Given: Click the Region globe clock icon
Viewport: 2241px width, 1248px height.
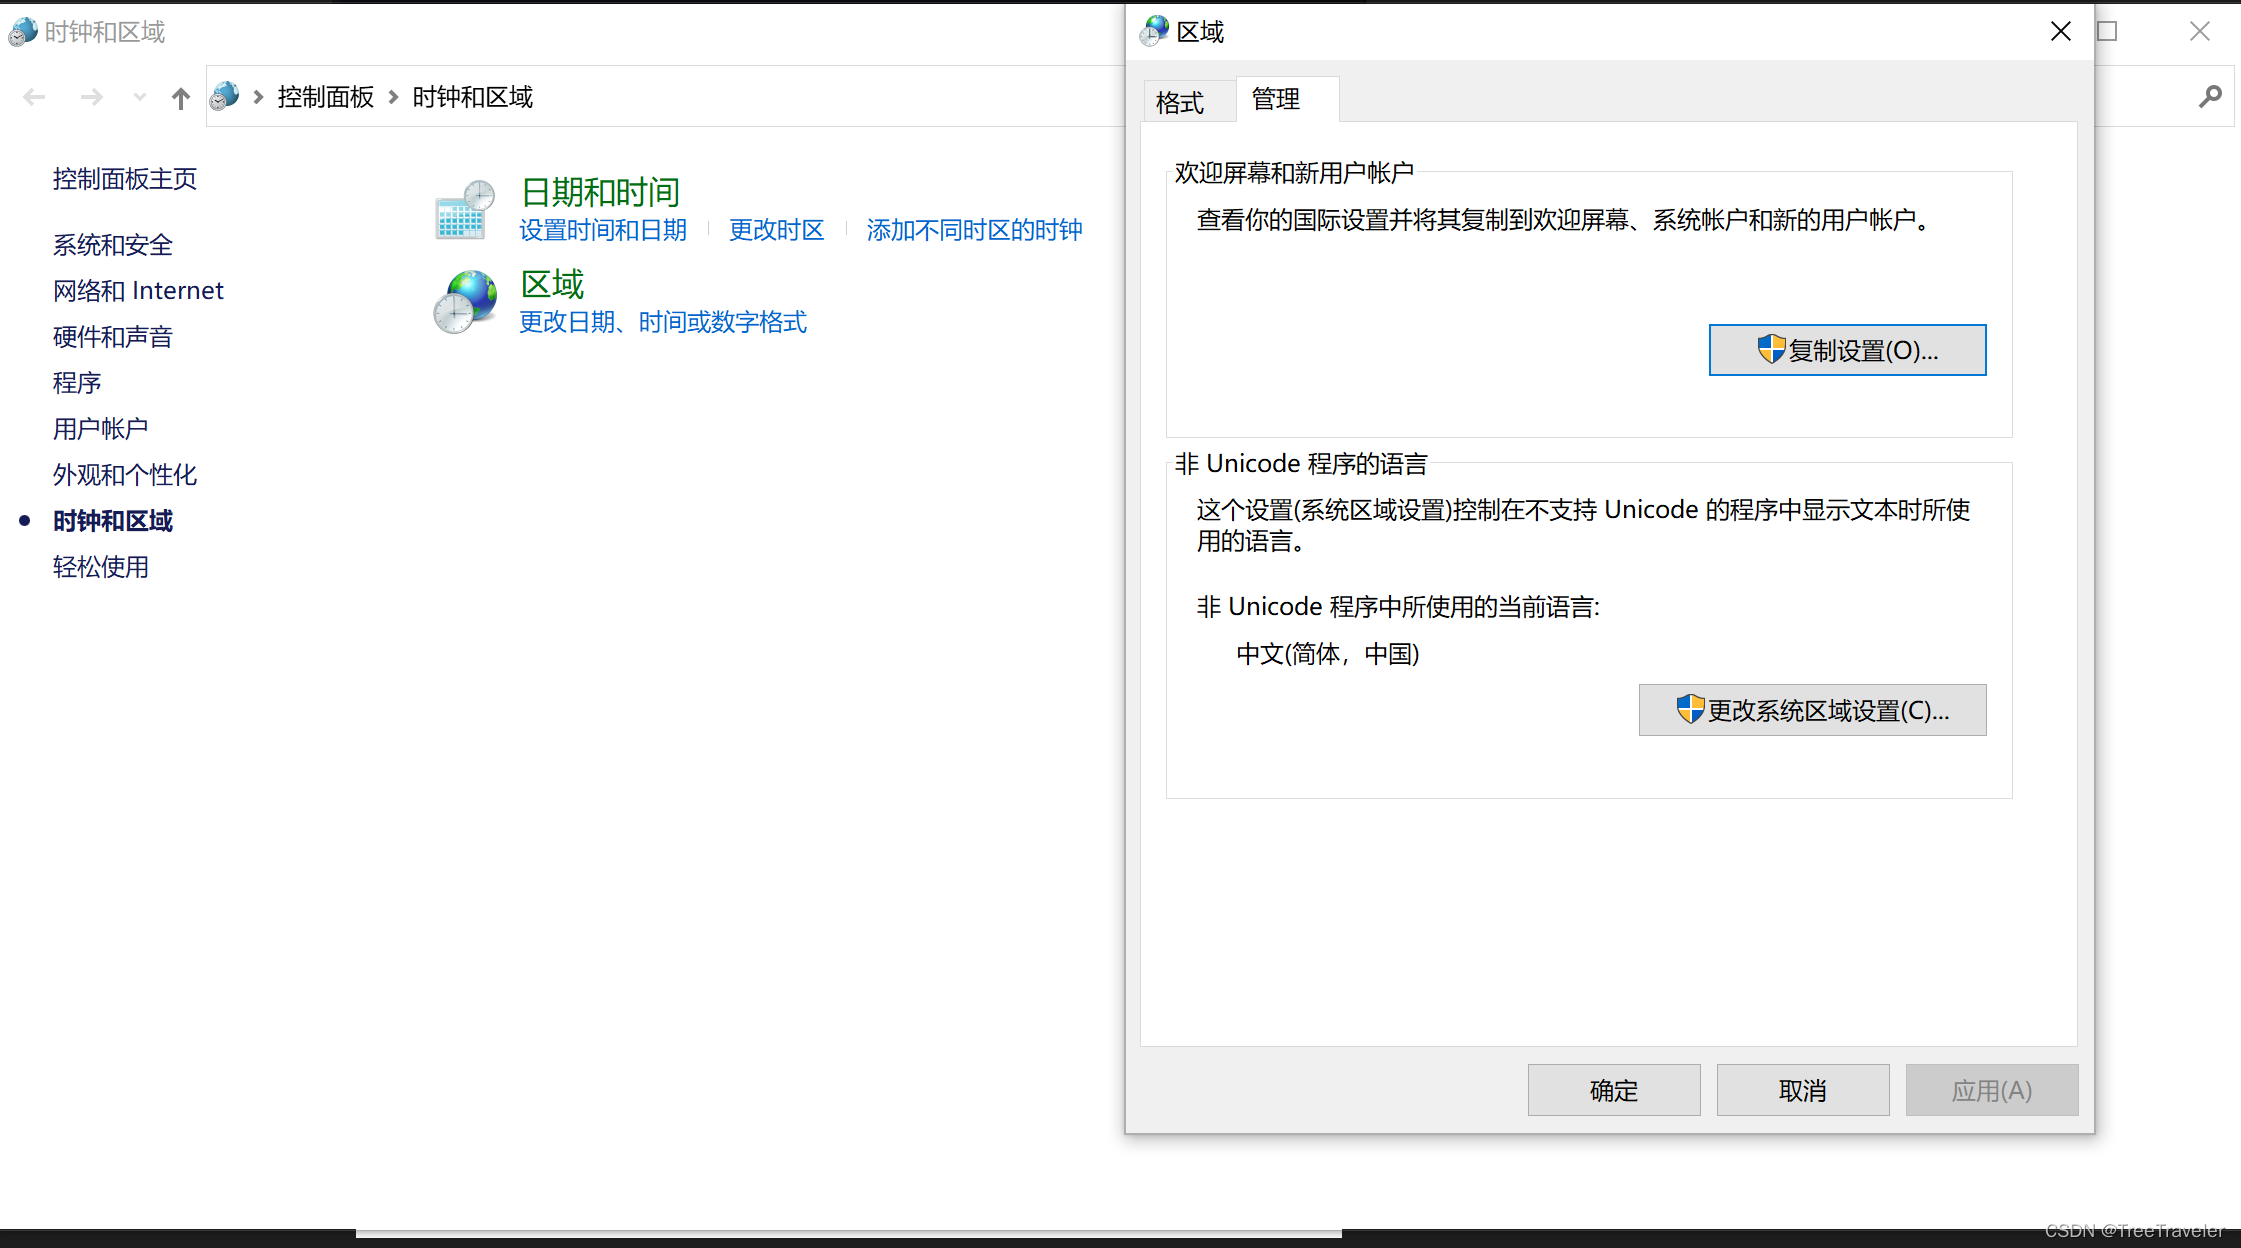Looking at the screenshot, I should 465,302.
